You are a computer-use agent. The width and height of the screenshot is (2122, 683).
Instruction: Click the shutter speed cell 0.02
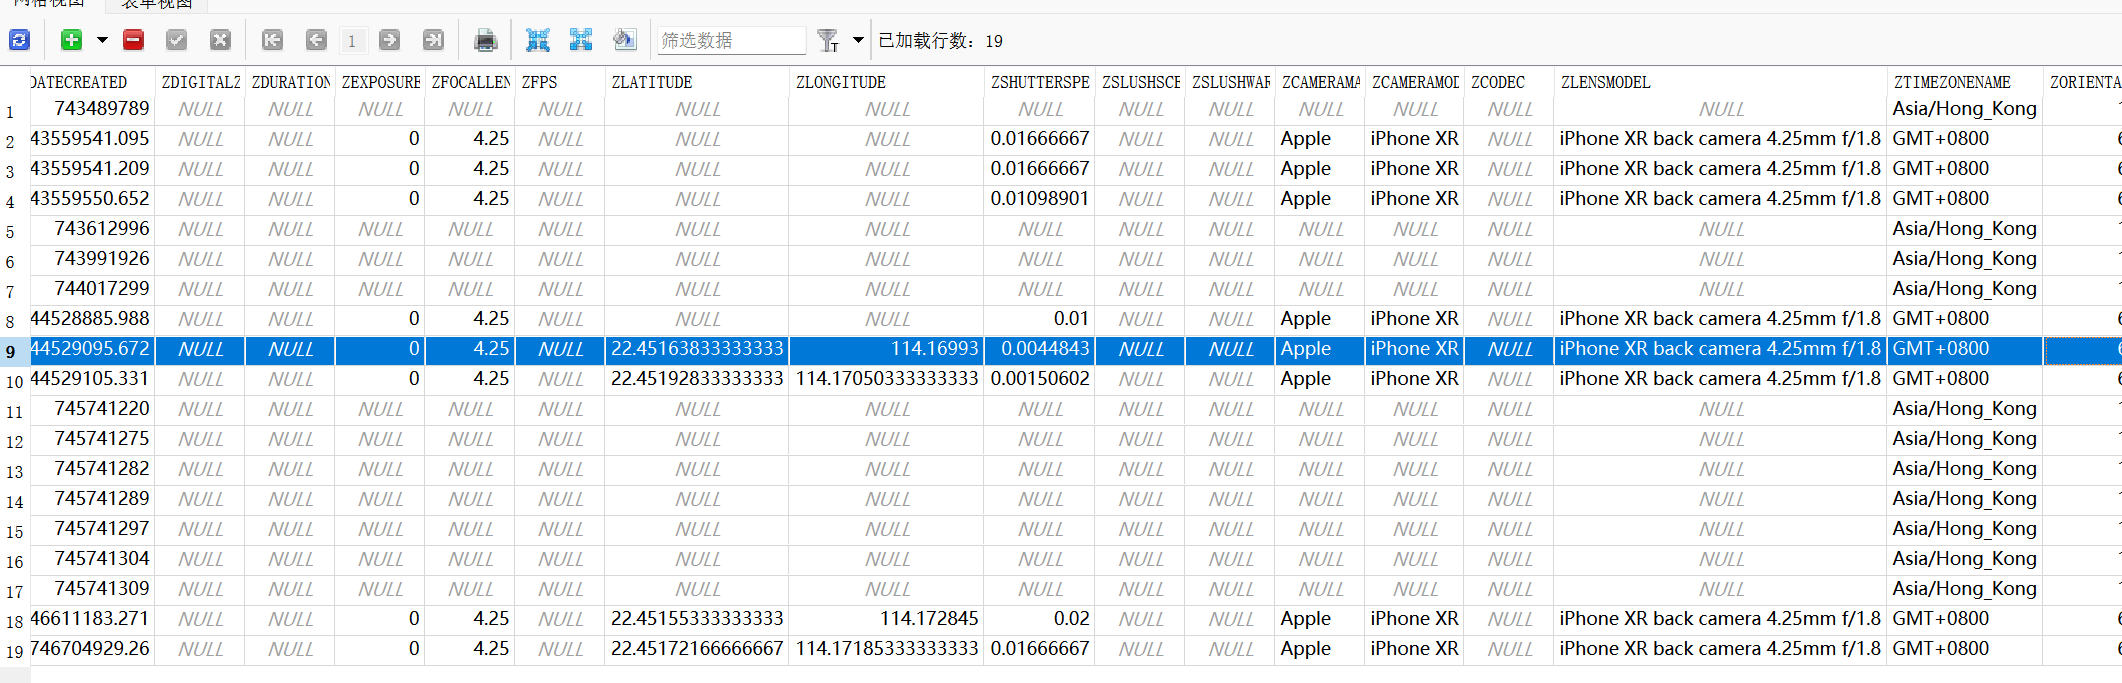click(1040, 619)
